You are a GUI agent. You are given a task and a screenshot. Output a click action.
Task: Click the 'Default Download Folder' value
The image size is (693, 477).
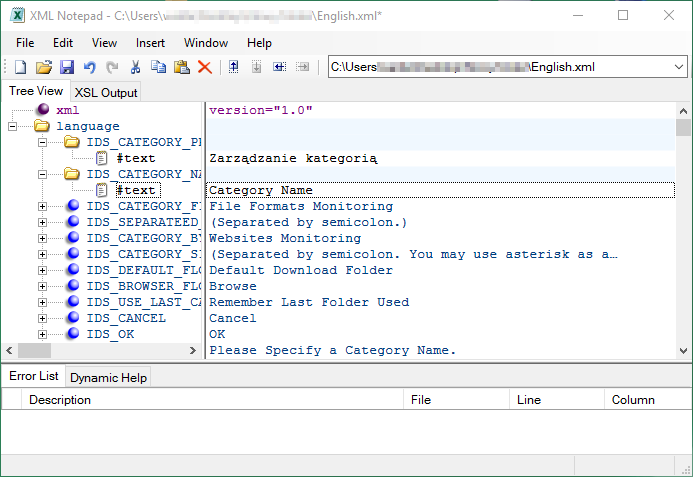click(301, 270)
